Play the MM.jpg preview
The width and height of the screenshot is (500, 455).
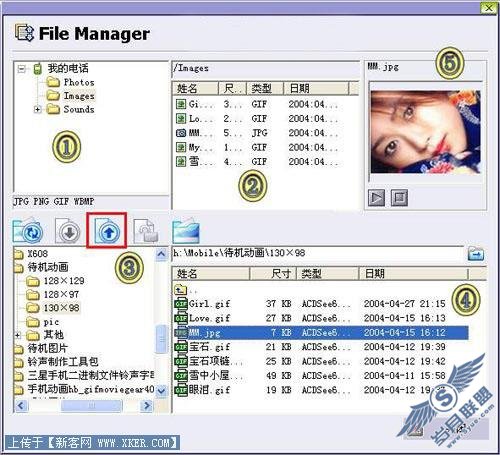(376, 198)
